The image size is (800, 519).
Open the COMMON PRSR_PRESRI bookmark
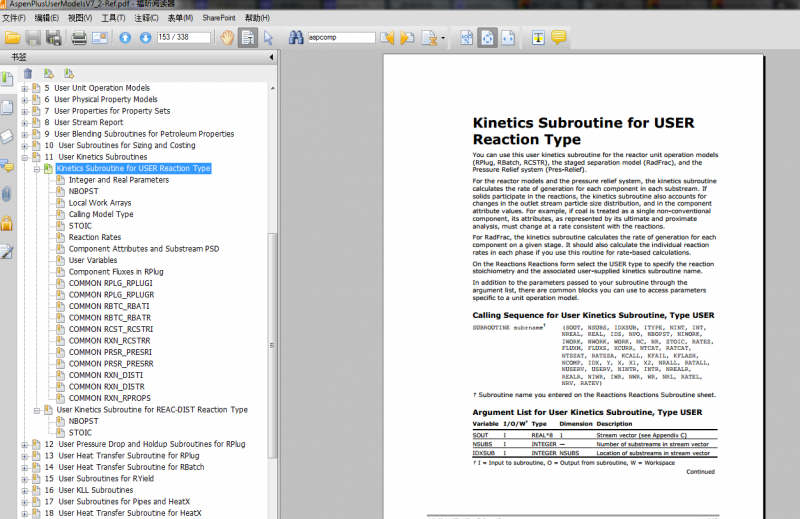pos(110,352)
